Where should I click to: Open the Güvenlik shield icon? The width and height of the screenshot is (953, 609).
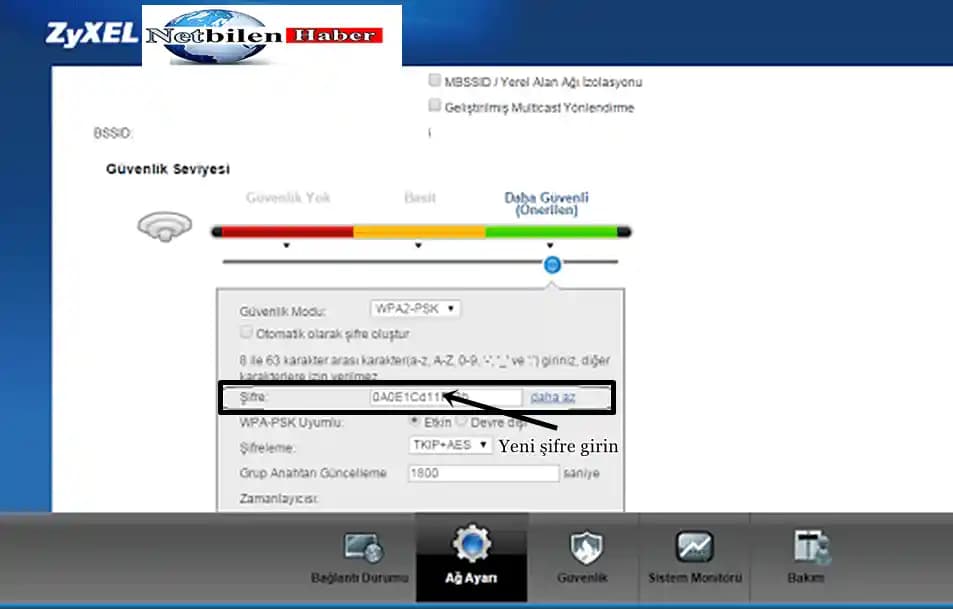pos(586,548)
